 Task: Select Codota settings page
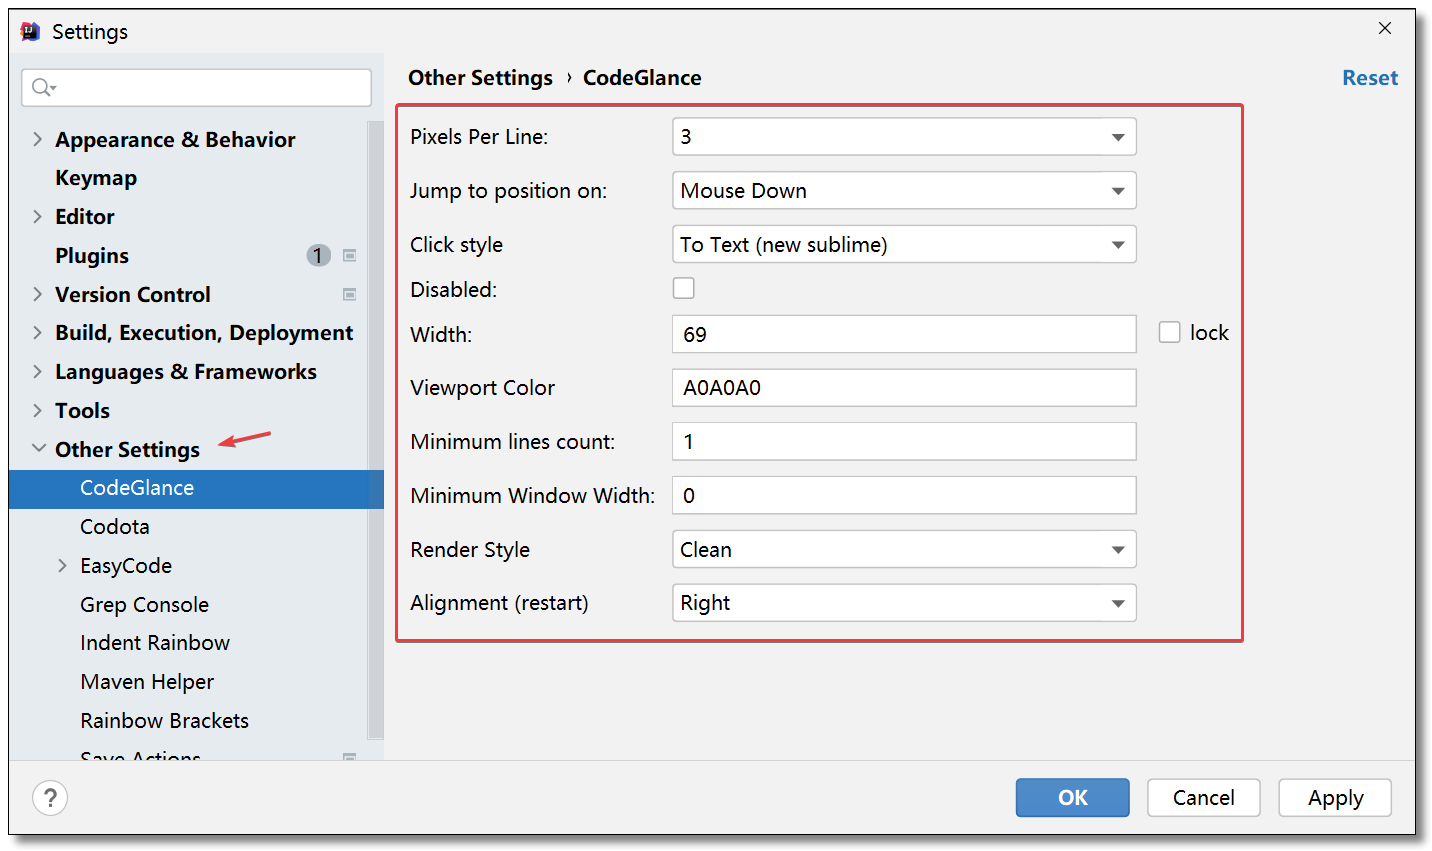tap(115, 527)
